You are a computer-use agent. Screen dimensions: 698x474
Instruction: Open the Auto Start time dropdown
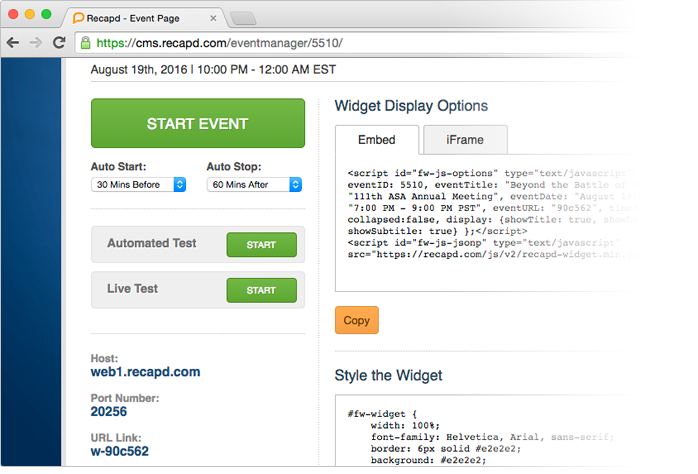tap(139, 185)
